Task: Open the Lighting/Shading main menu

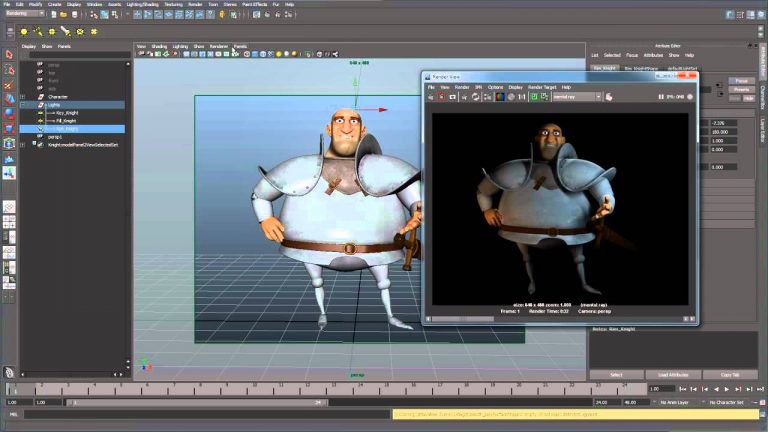Action: point(142,4)
